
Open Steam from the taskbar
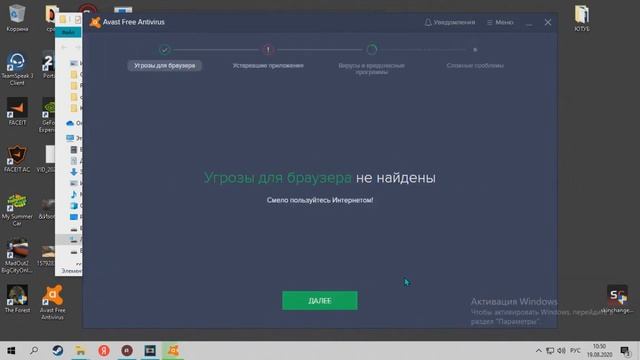click(57, 351)
